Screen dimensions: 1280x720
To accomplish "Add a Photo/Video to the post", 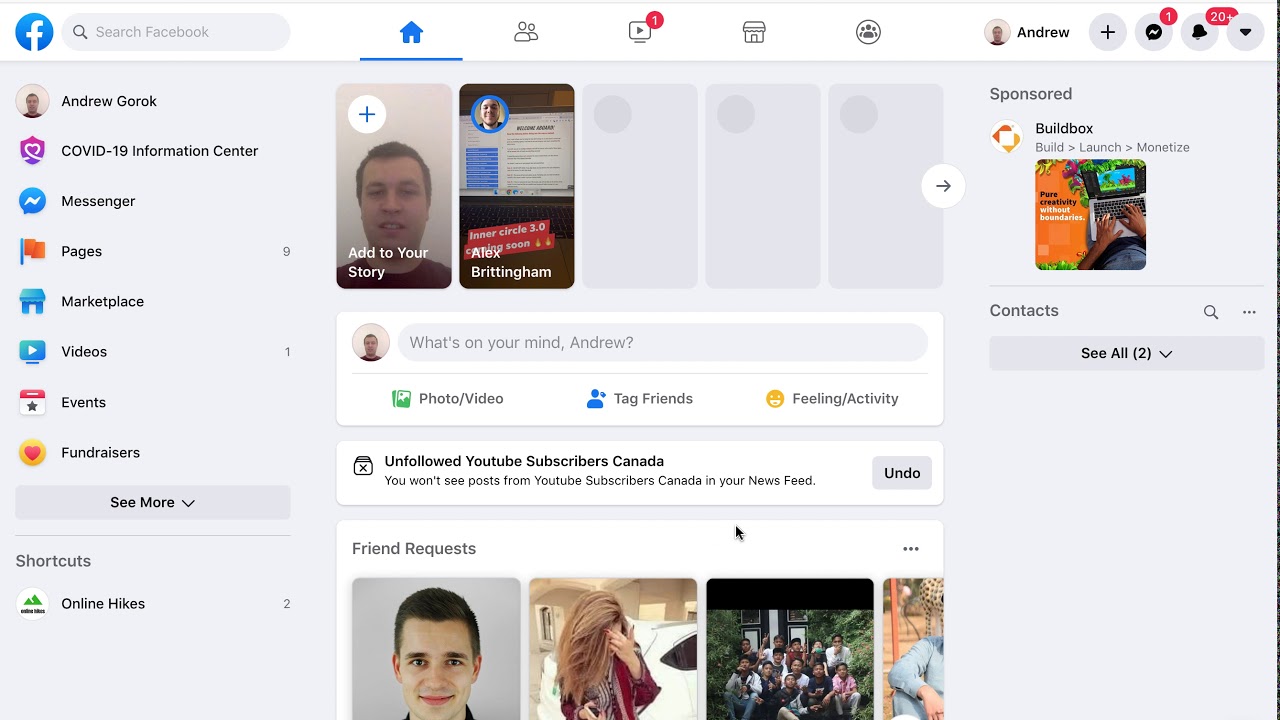I will [x=448, y=398].
